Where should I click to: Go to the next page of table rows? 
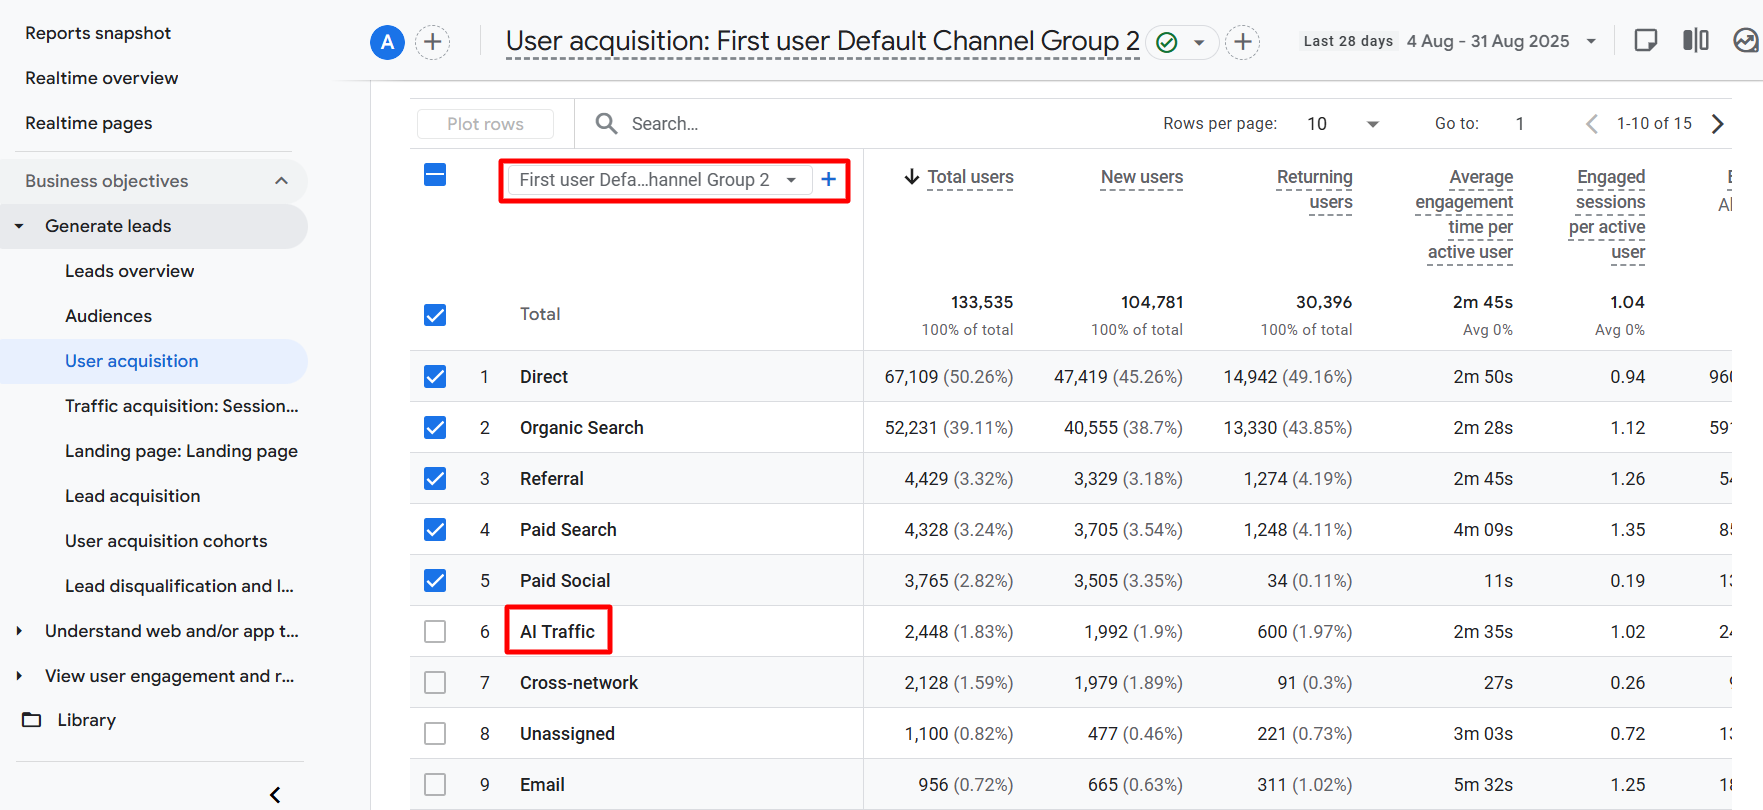1718,124
